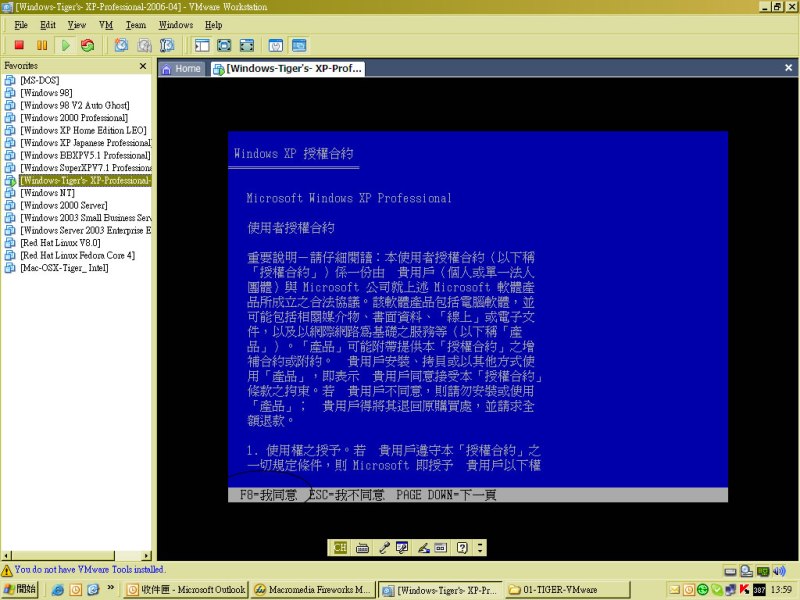This screenshot has height=600, width=800.
Task: Close the current VM tab
Action: pos(788,68)
